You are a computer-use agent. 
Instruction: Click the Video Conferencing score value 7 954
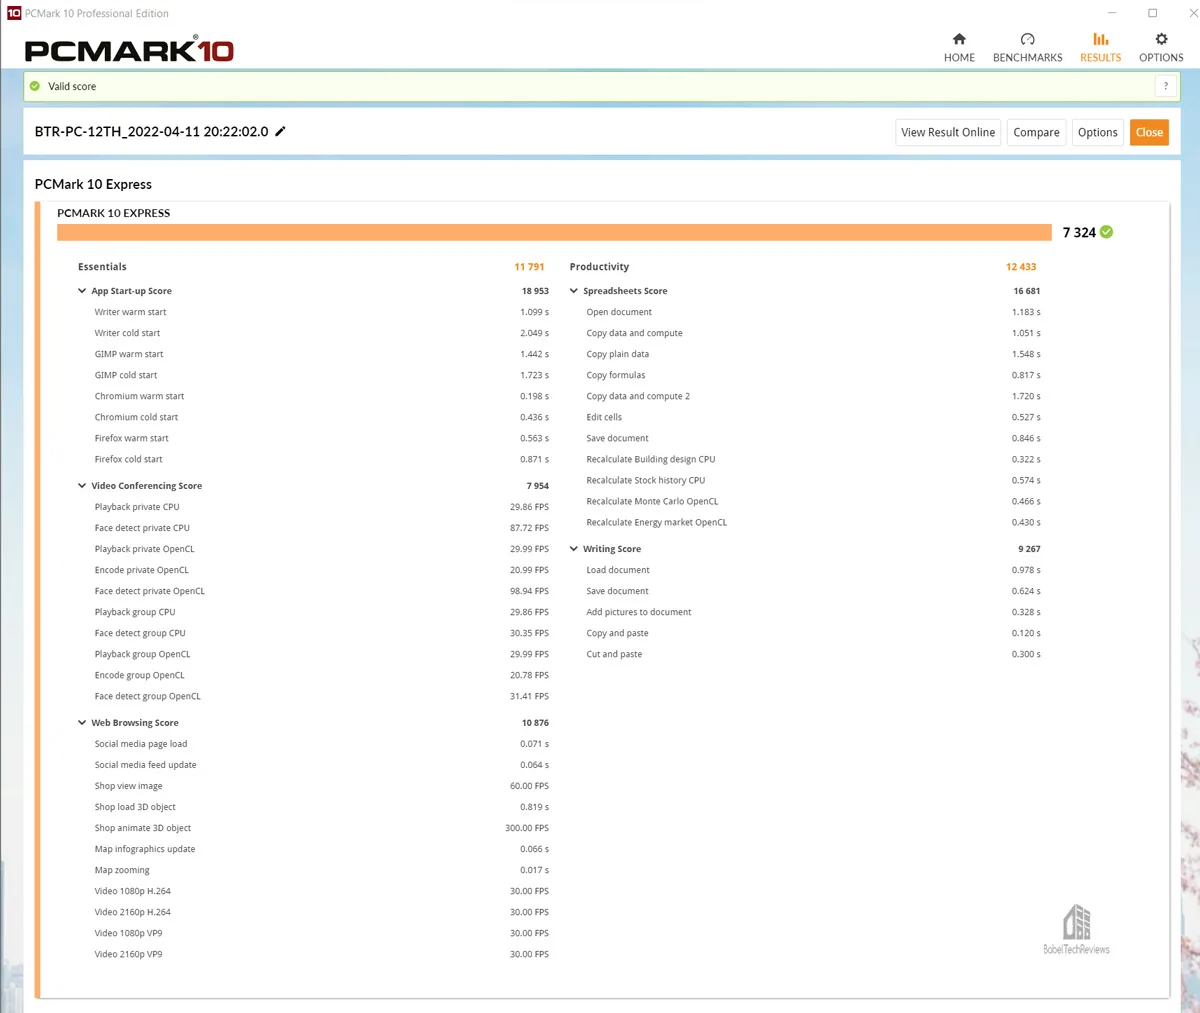coord(537,486)
